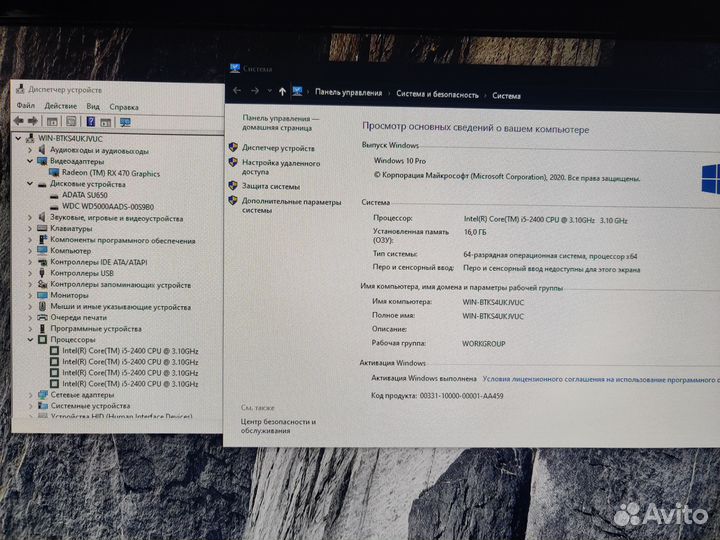
Task: Click the product code 00331-10000-00001-AA459
Action: [461, 396]
